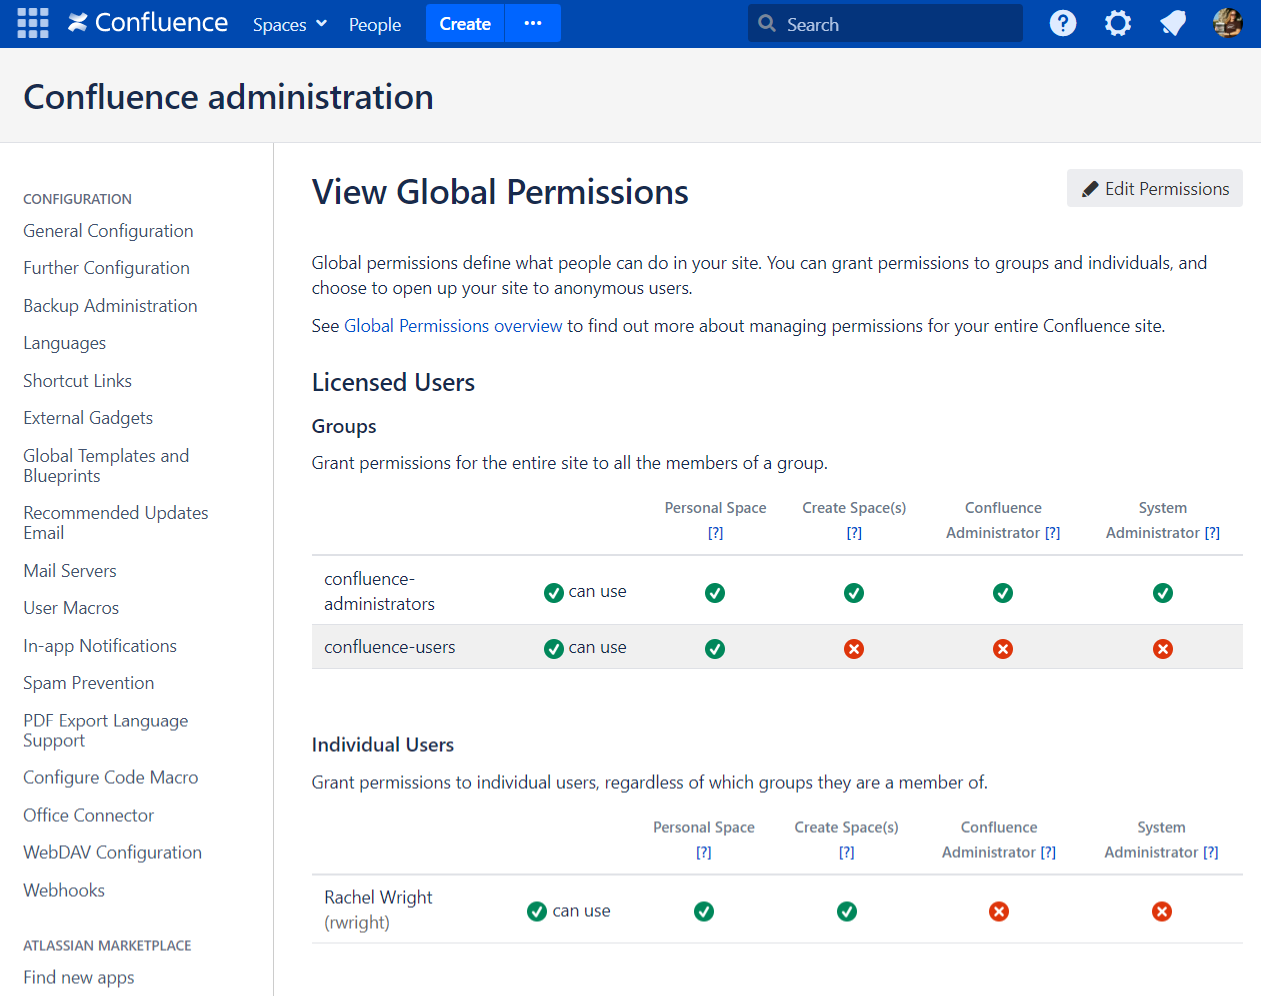The width and height of the screenshot is (1261, 996).
Task: Open the People menu item
Action: point(375,24)
